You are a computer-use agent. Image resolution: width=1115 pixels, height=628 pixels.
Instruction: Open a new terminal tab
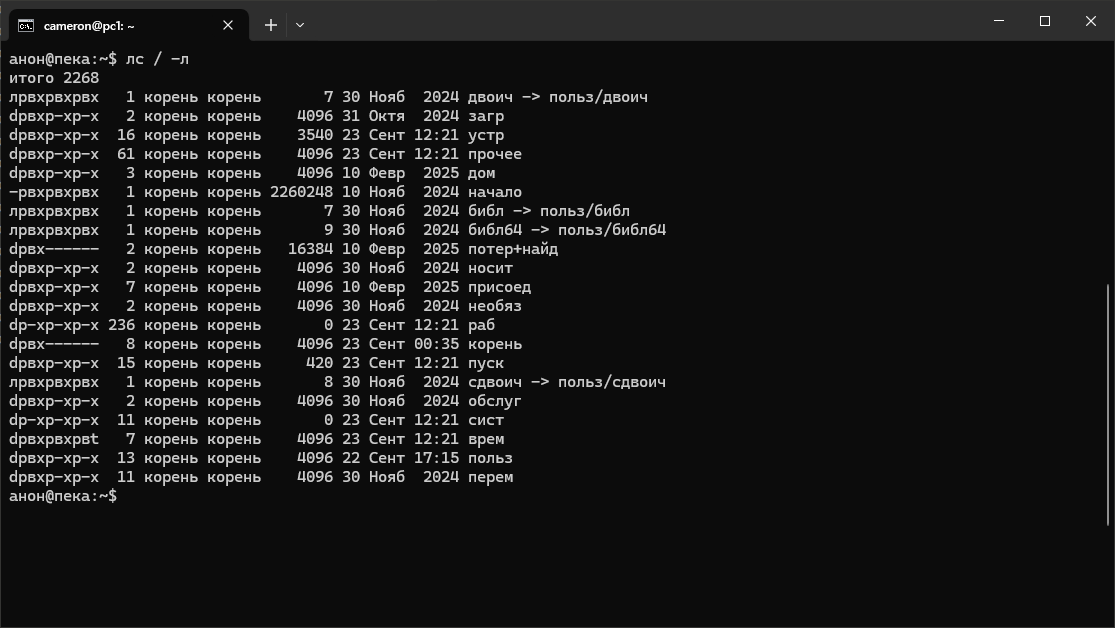pos(271,26)
